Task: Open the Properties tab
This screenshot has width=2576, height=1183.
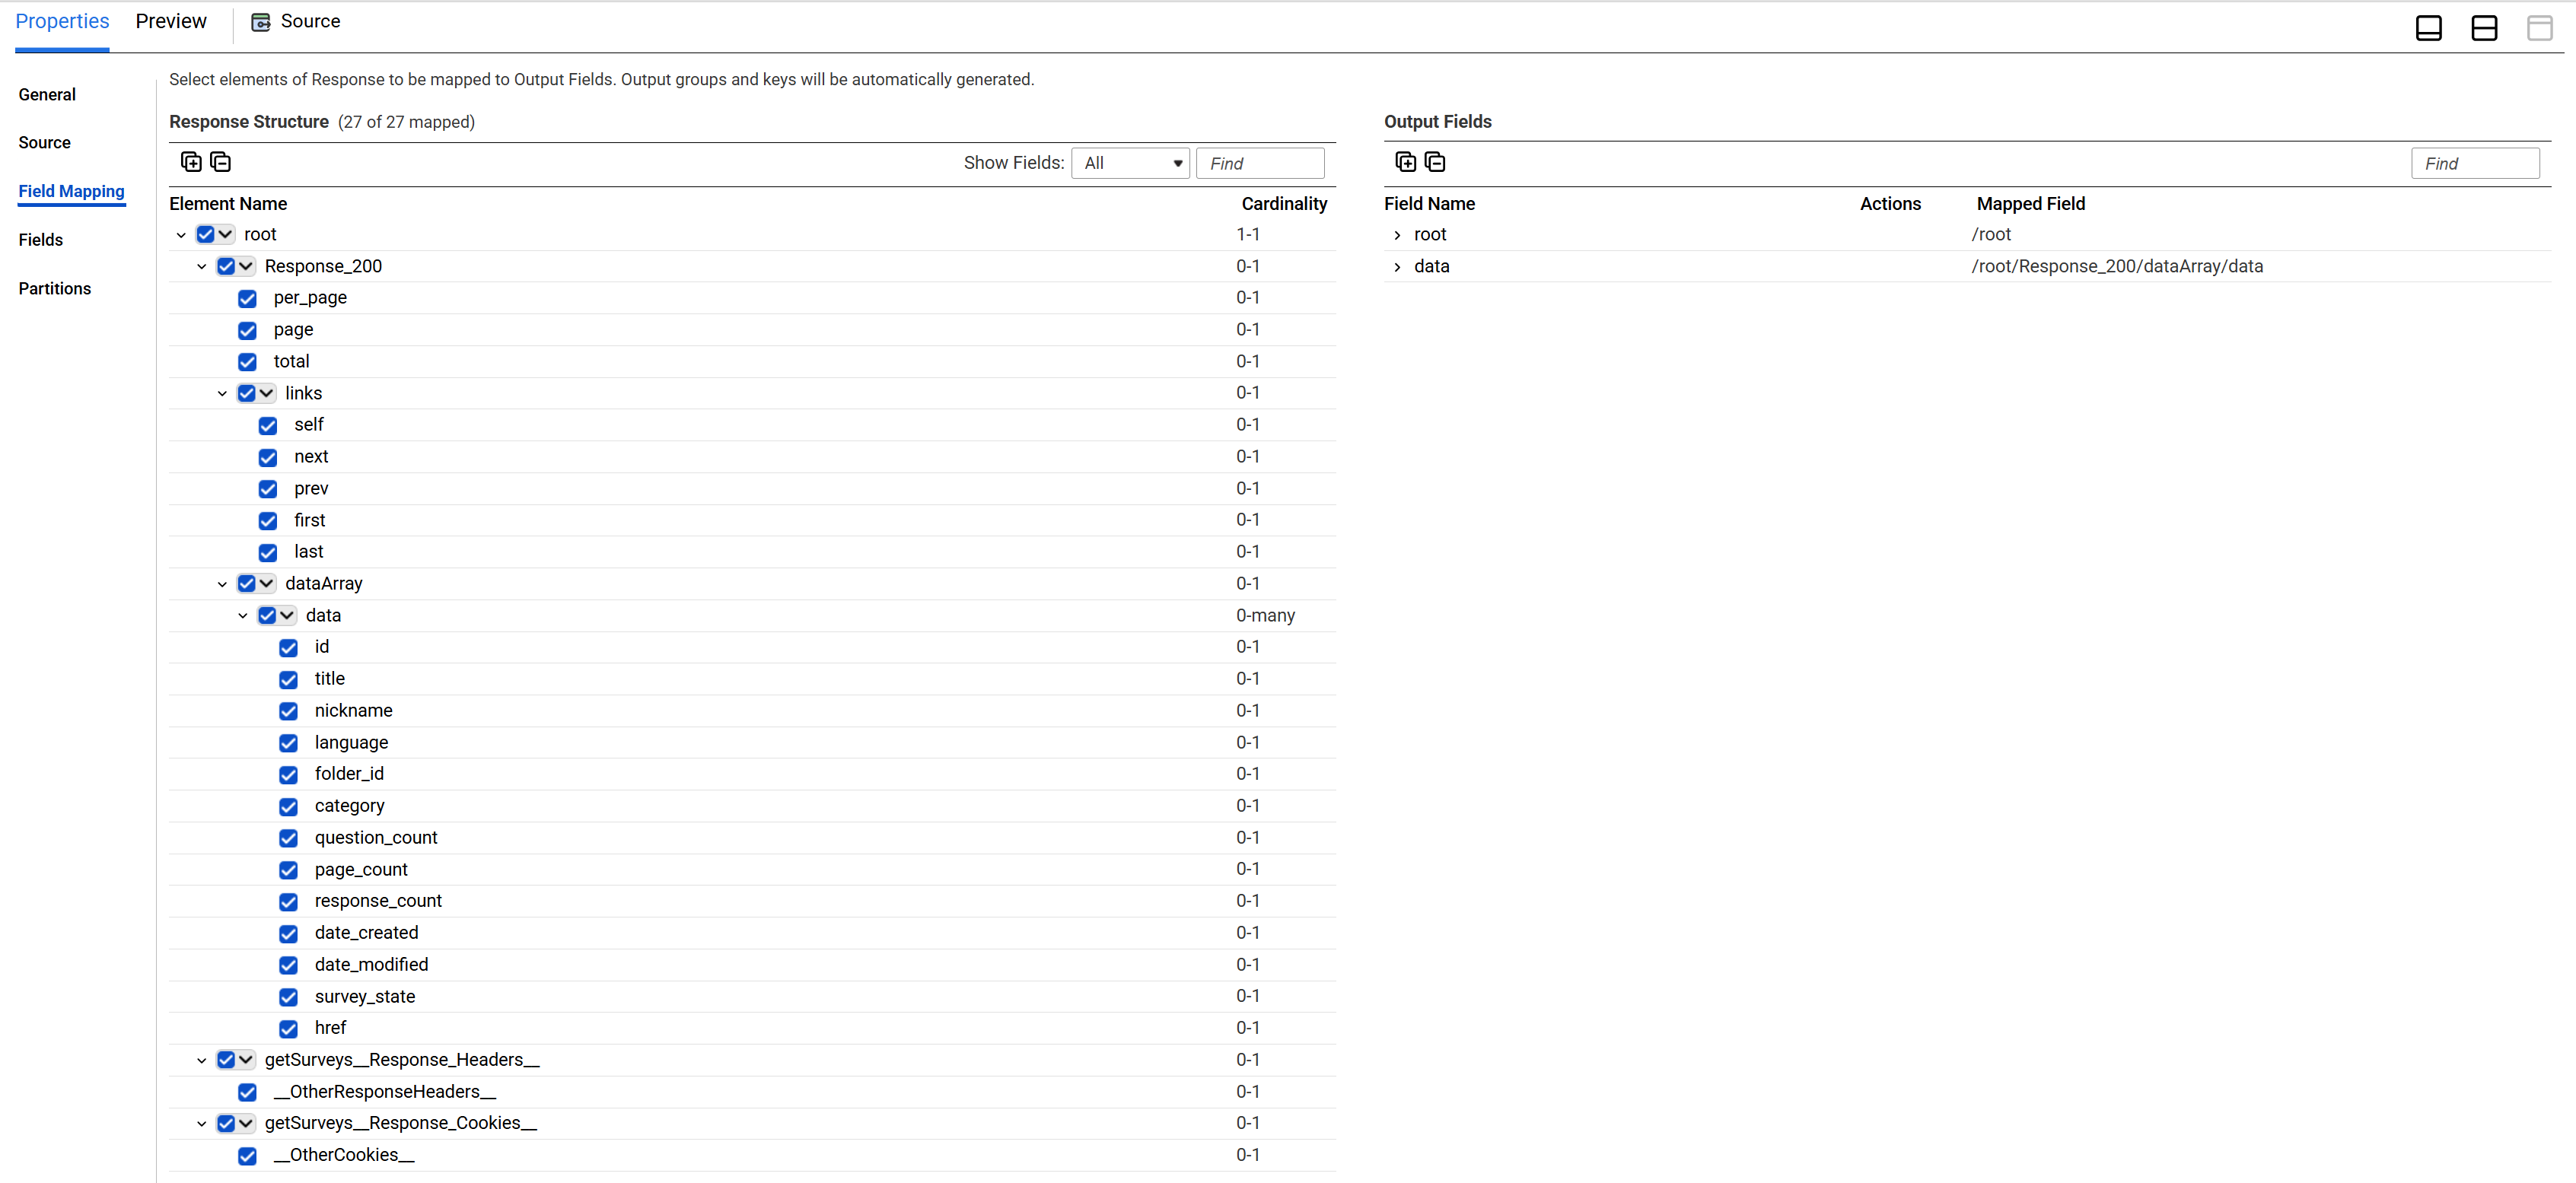Action: click(62, 21)
